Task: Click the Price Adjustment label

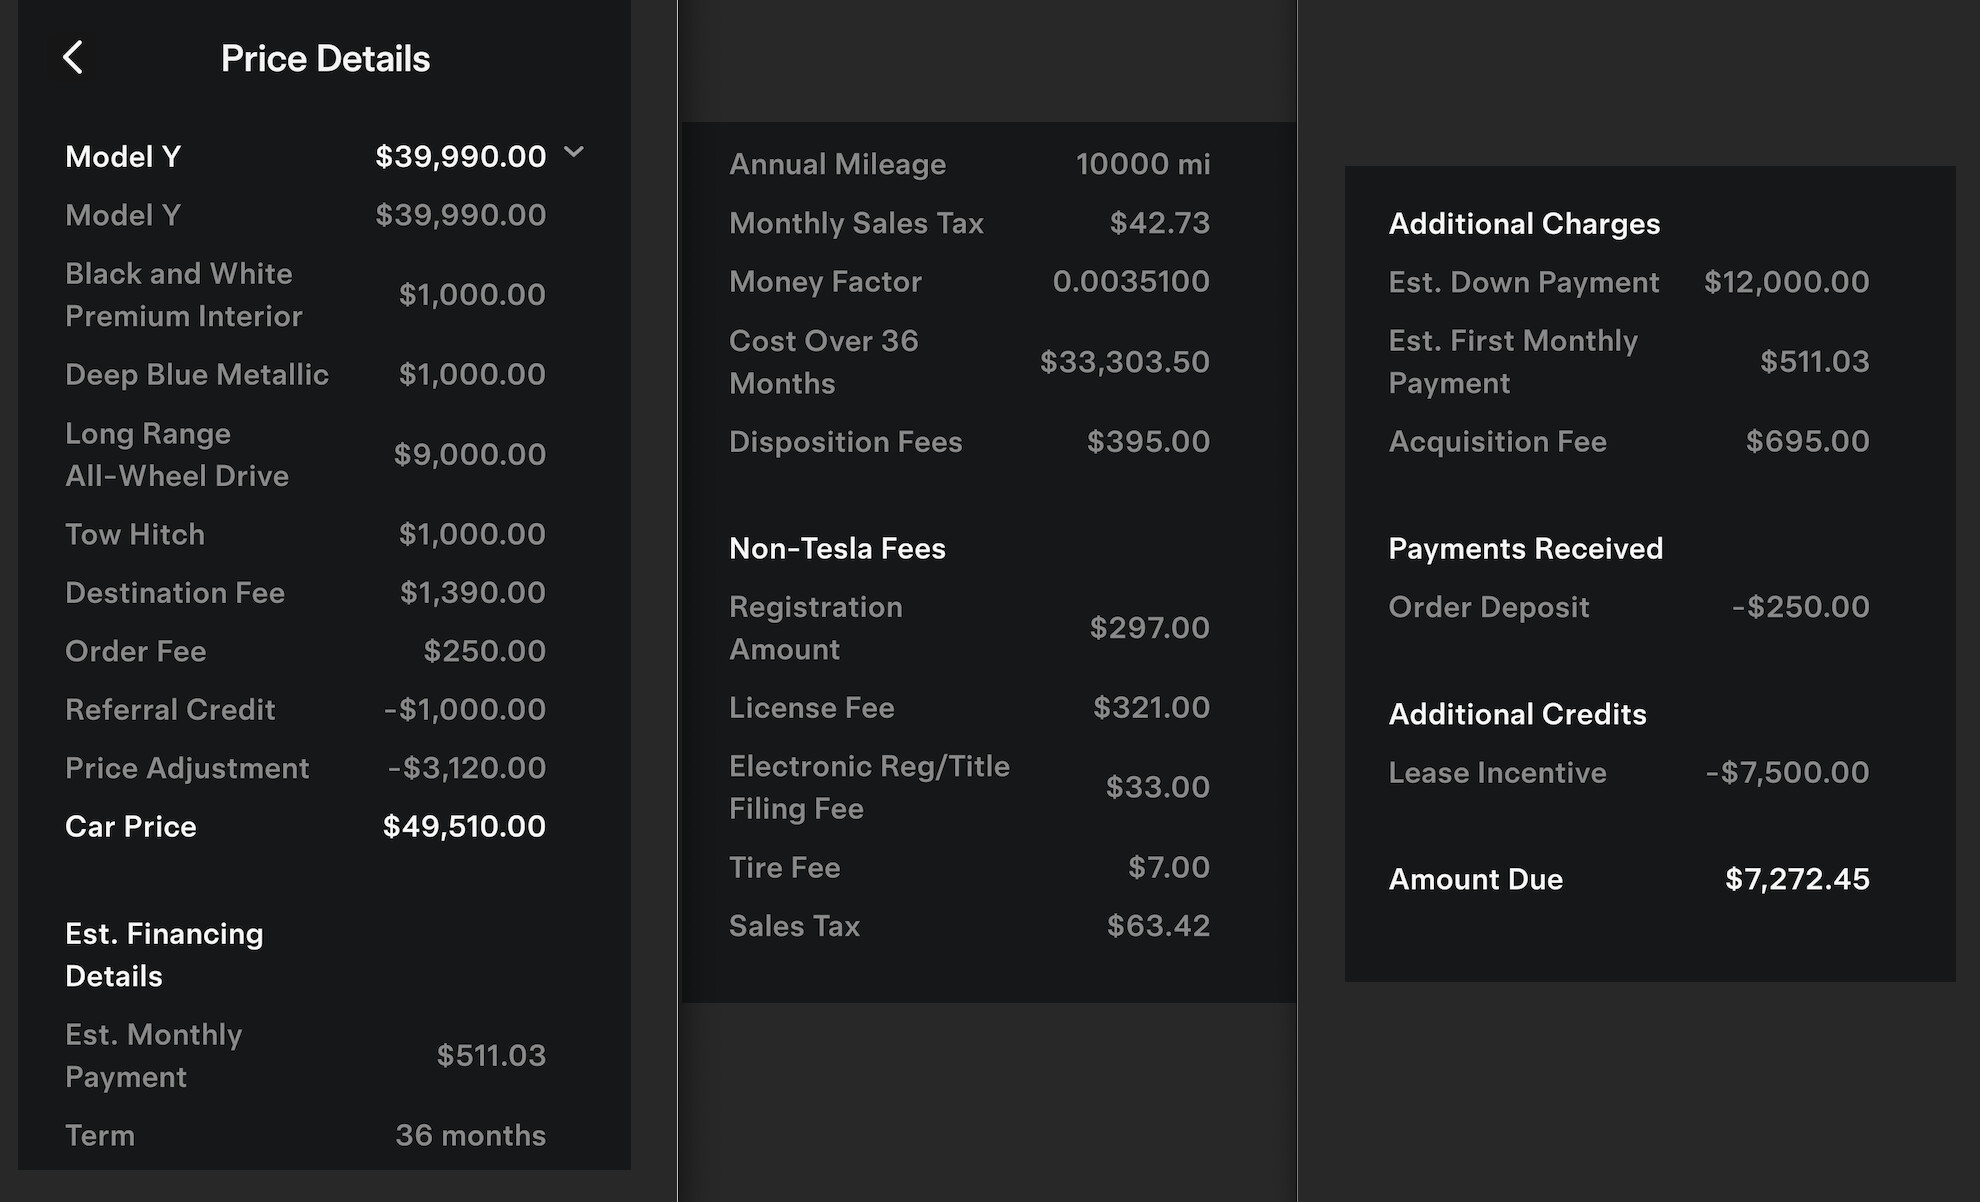Action: coord(187,768)
